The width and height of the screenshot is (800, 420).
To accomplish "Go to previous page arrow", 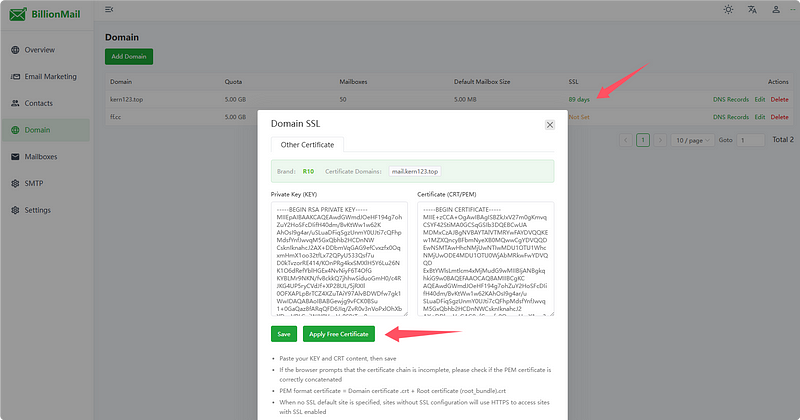I will (626, 140).
